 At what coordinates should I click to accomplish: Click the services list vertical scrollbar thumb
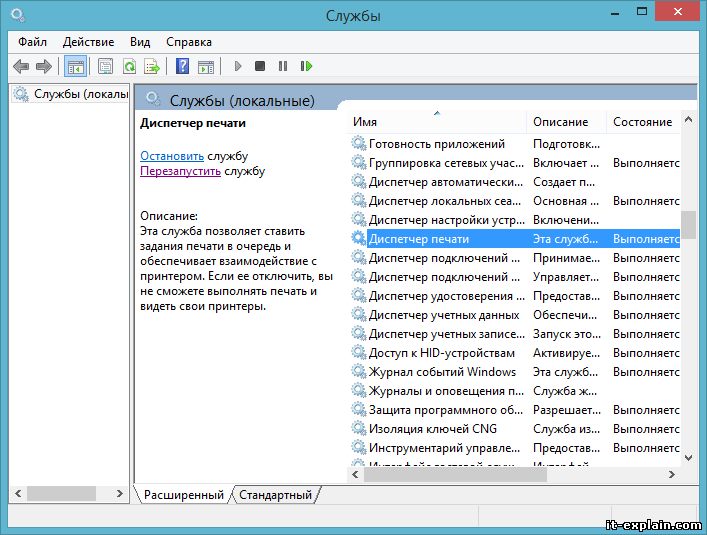688,225
